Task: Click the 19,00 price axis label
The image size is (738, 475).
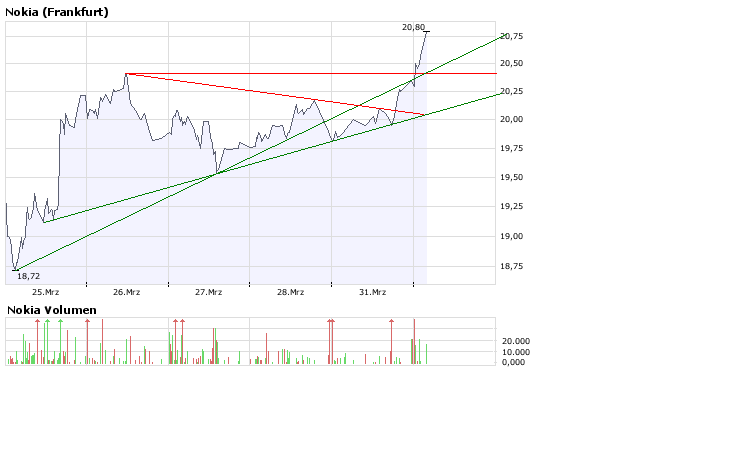Action: (x=512, y=236)
